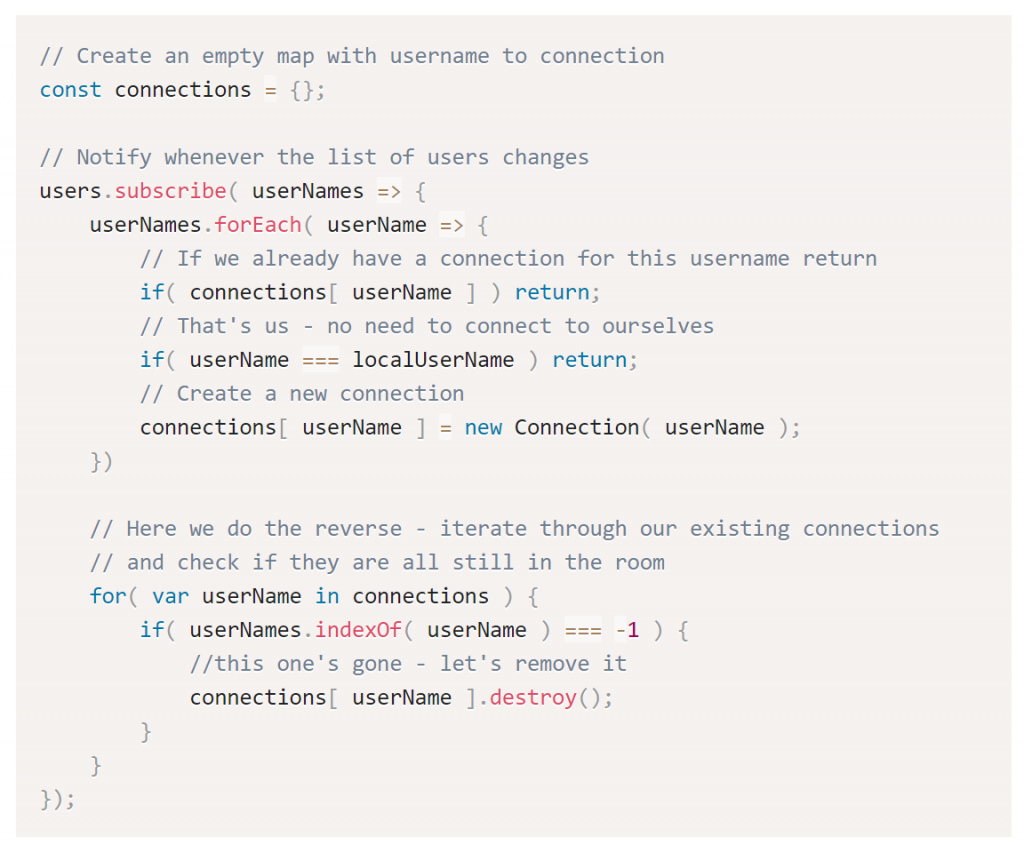Viewport: 1024px width, 853px height.
Task: Click the "Create a new connection" comment
Action: (302, 394)
